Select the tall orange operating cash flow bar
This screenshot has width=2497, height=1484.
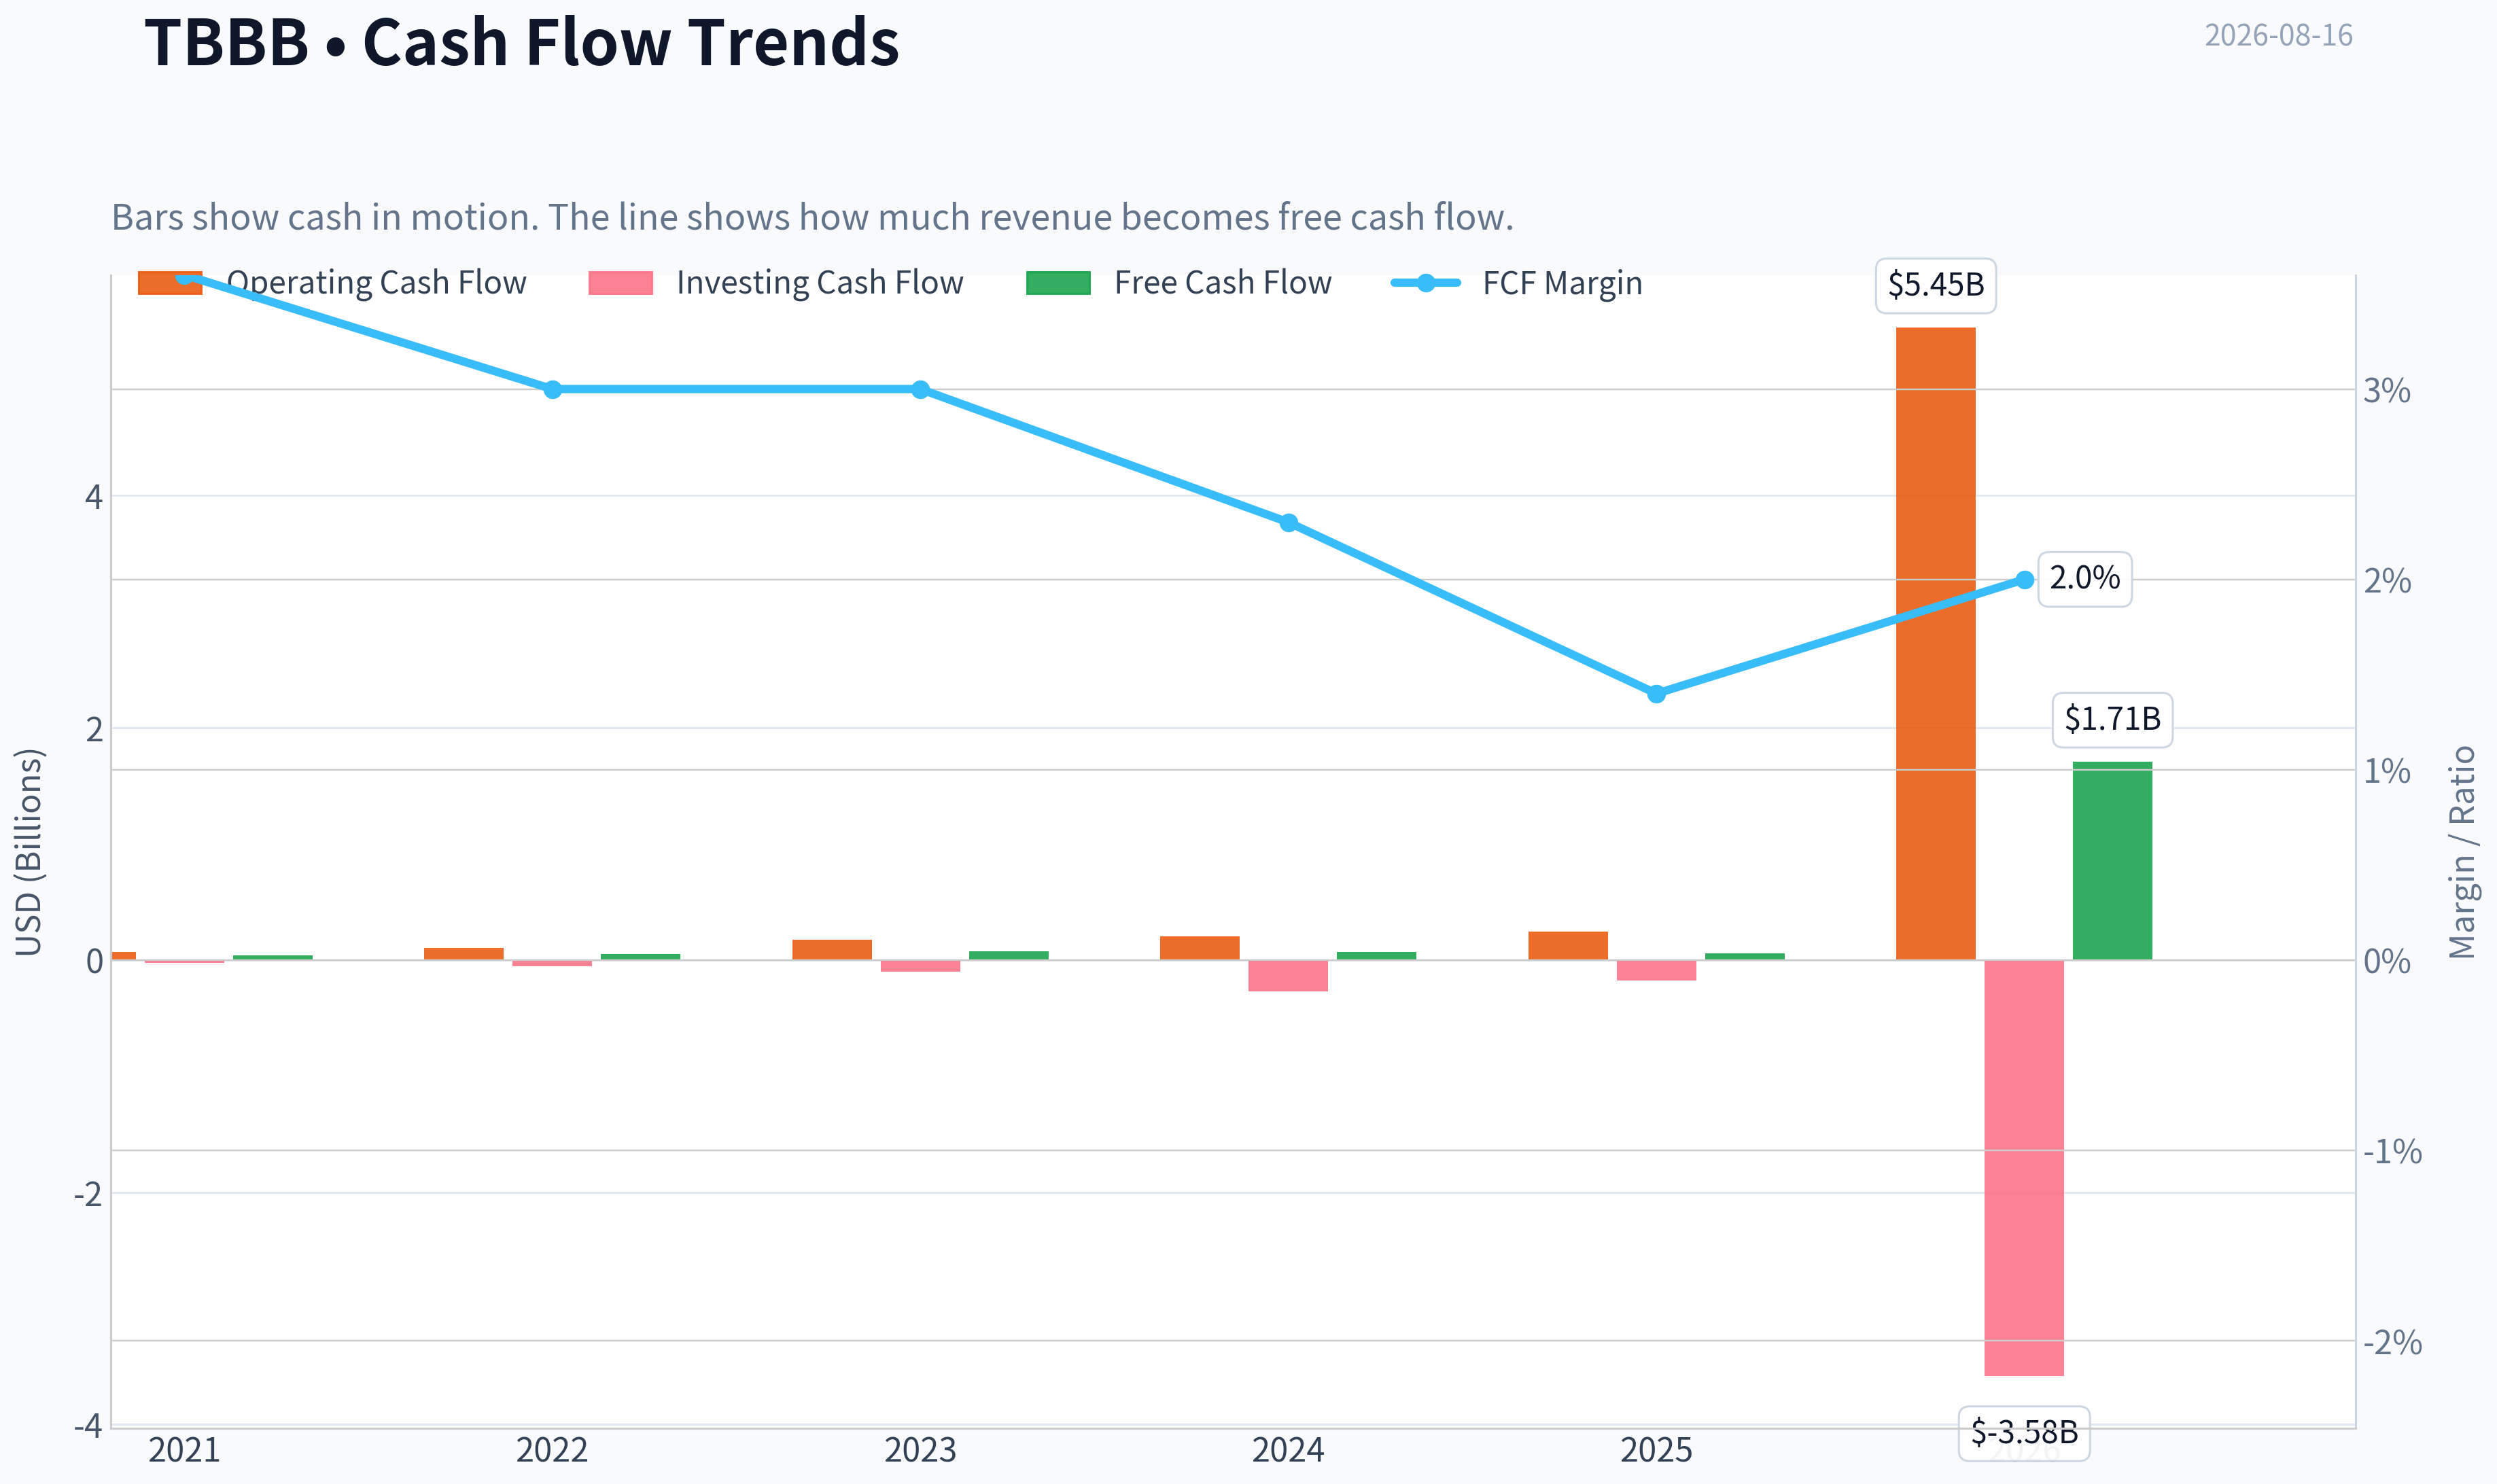[x=1935, y=644]
